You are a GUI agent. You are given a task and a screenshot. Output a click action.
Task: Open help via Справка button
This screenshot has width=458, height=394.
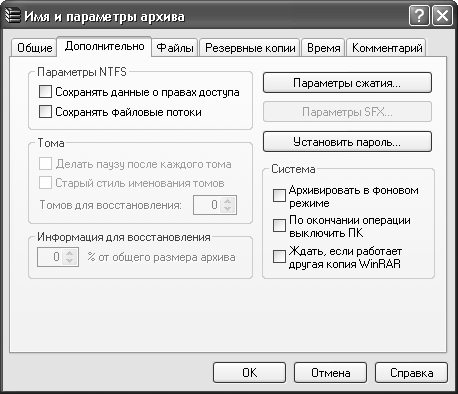tap(411, 373)
